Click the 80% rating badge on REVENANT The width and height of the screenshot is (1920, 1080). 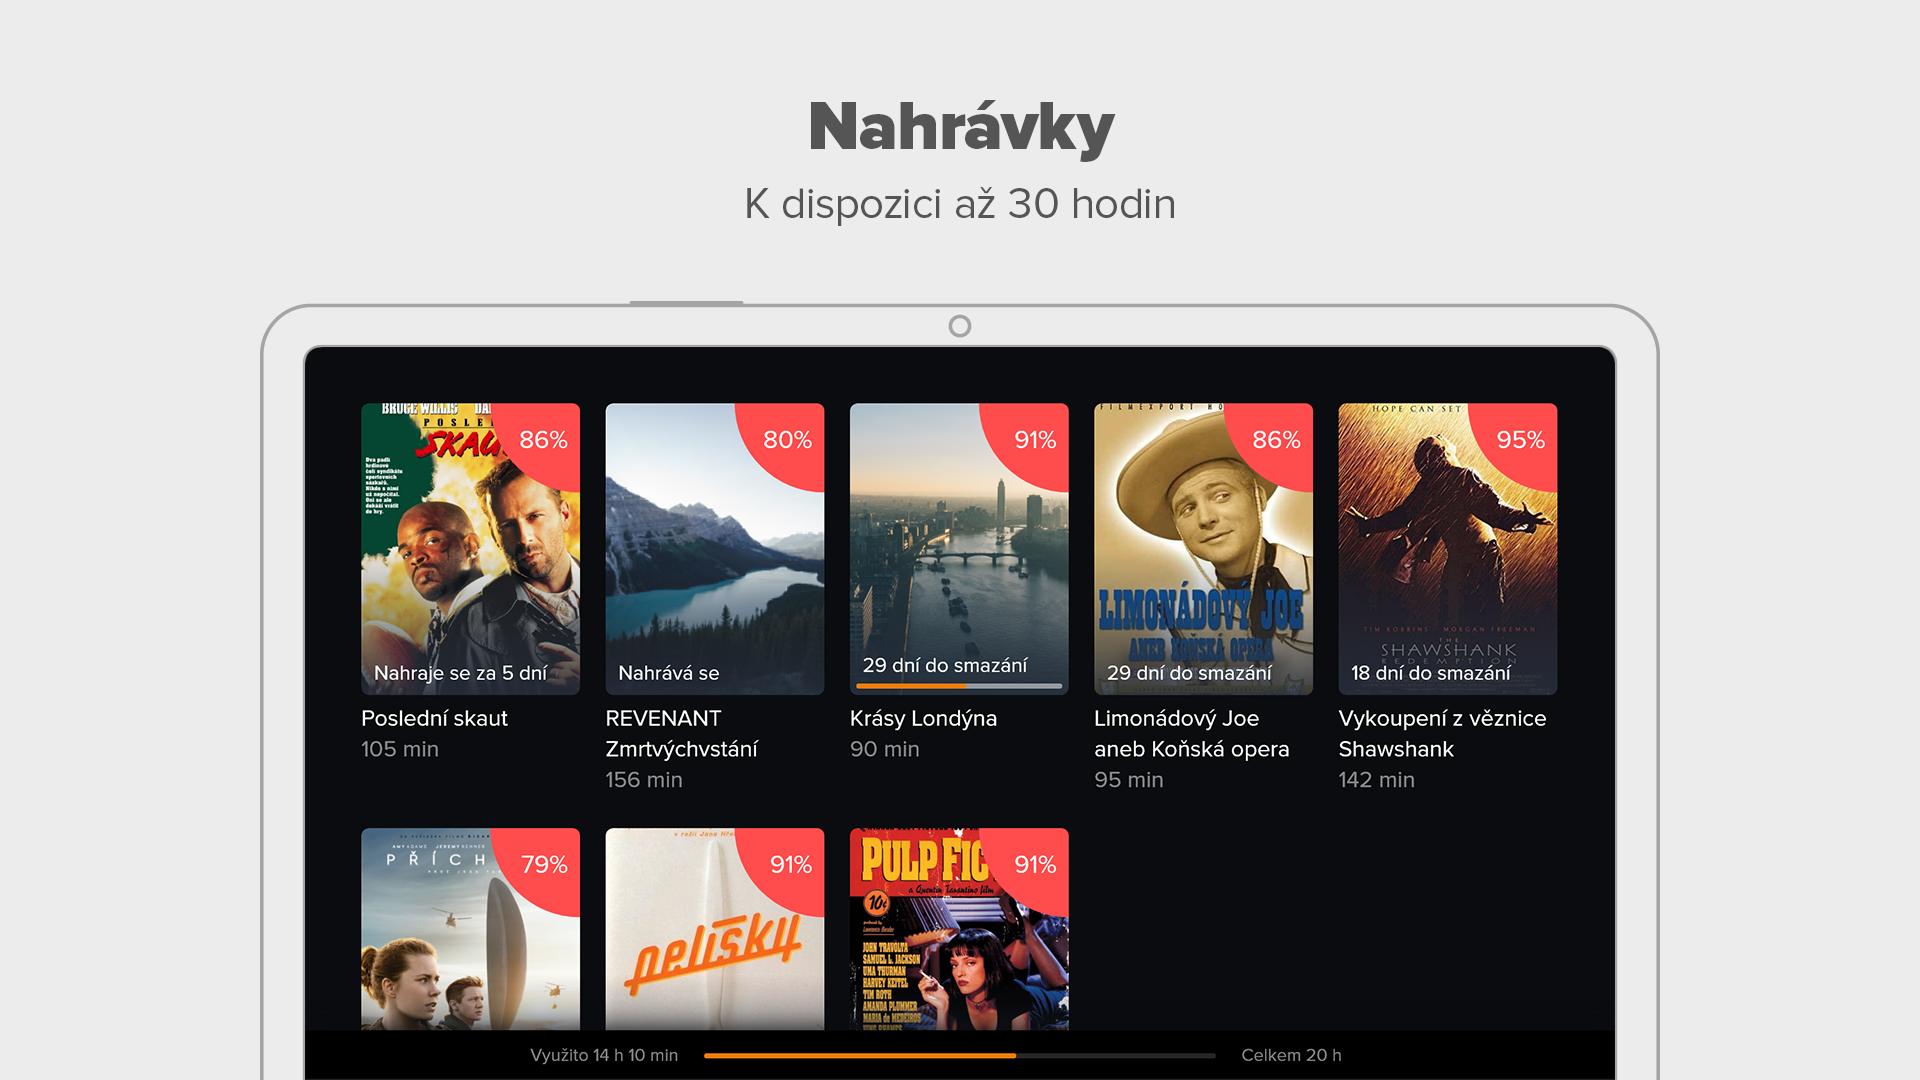coord(785,441)
